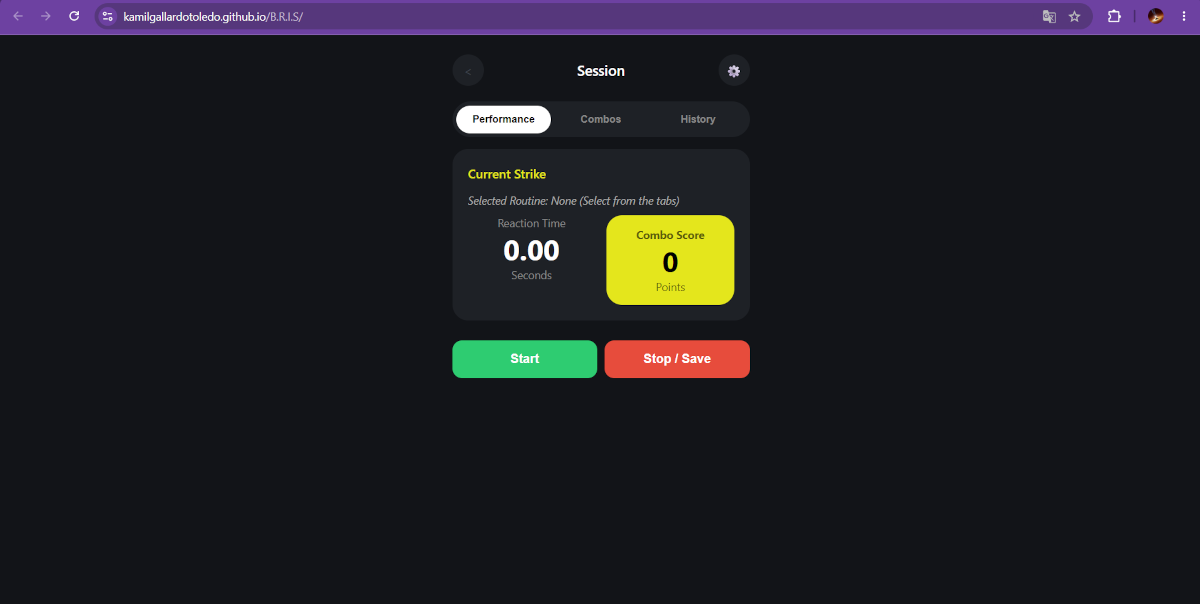Open site information icon in address bar
This screenshot has width=1200, height=604.
[108, 16]
